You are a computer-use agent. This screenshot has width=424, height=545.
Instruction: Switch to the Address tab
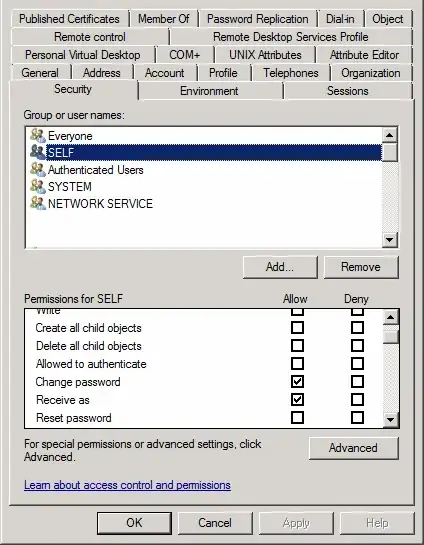point(102,73)
